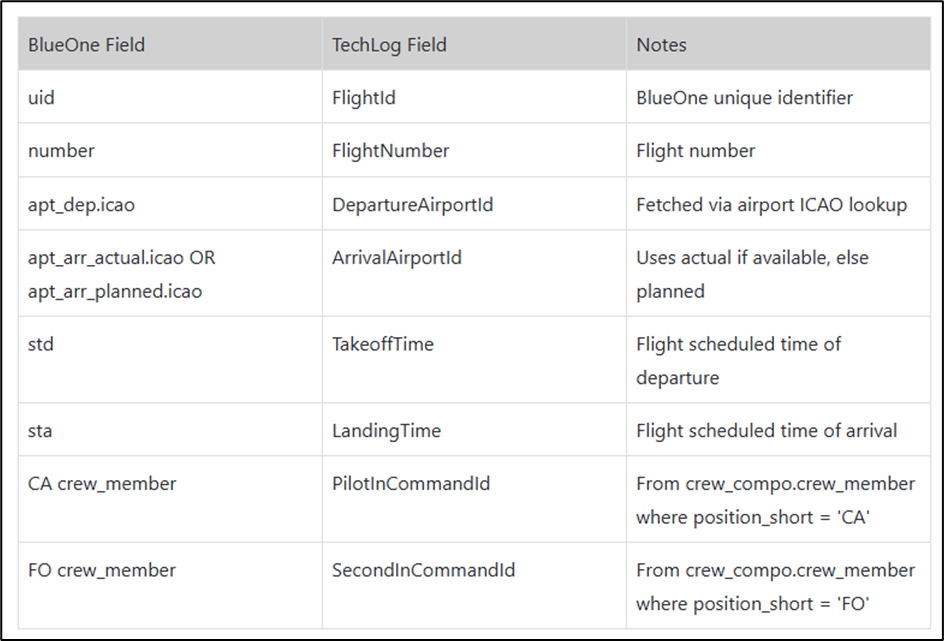Image resolution: width=944 pixels, height=641 pixels.
Task: Click the CA crew_member cell
Action: [x=170, y=500]
